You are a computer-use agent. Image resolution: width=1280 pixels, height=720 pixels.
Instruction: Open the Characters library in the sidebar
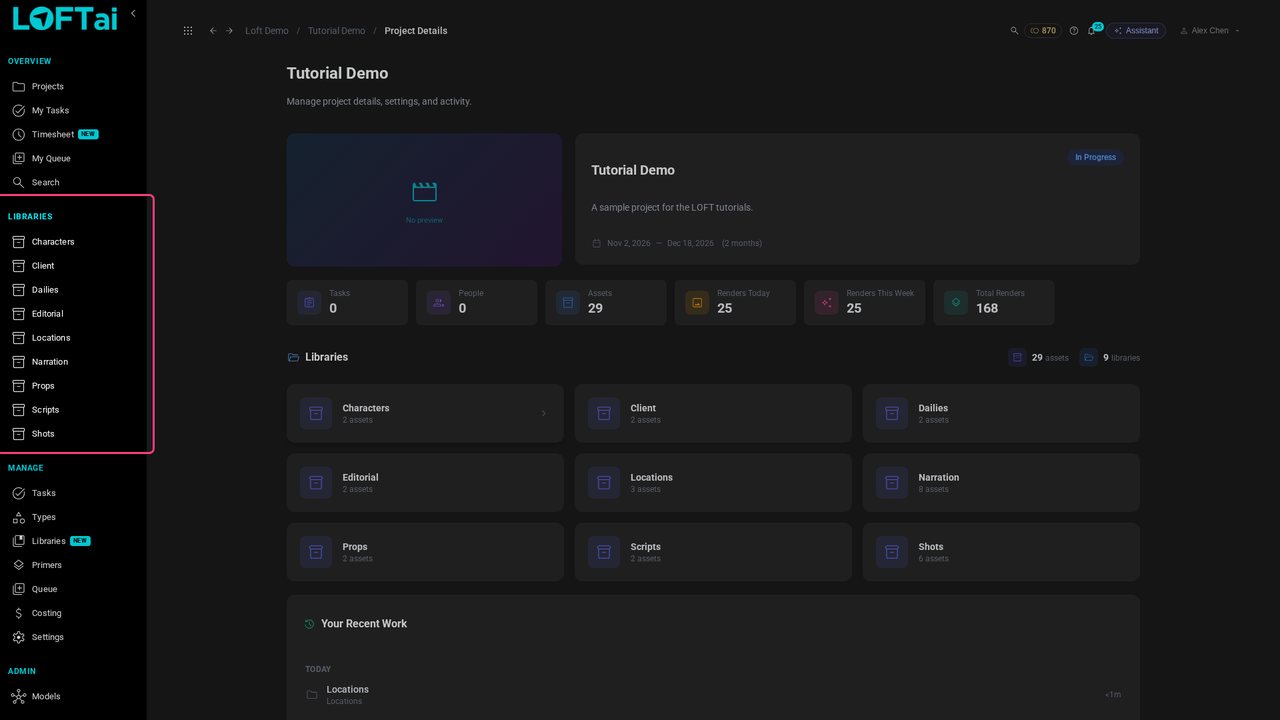(74, 242)
